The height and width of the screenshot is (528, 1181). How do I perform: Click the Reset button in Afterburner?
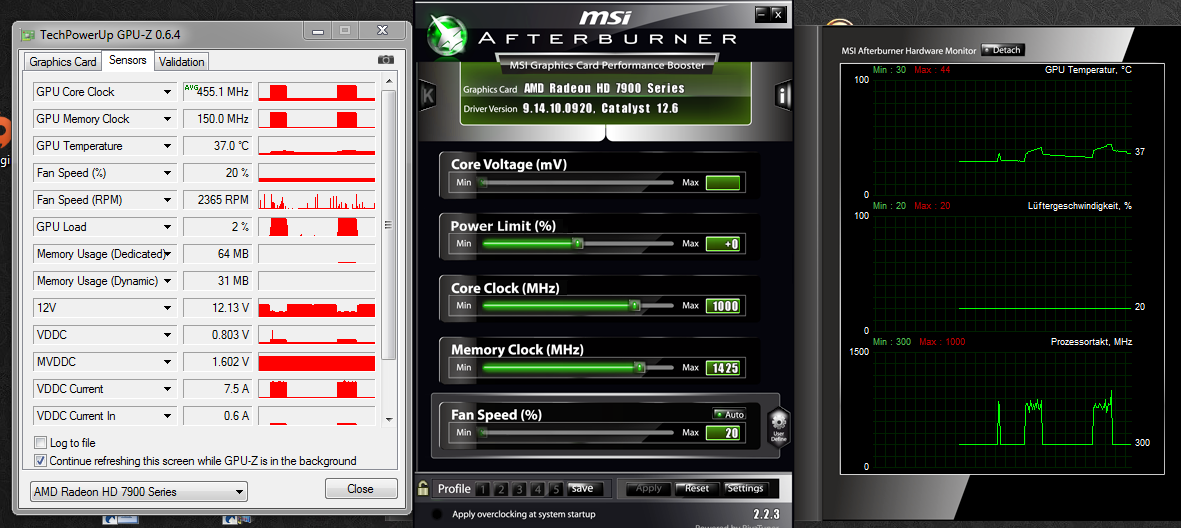(697, 488)
